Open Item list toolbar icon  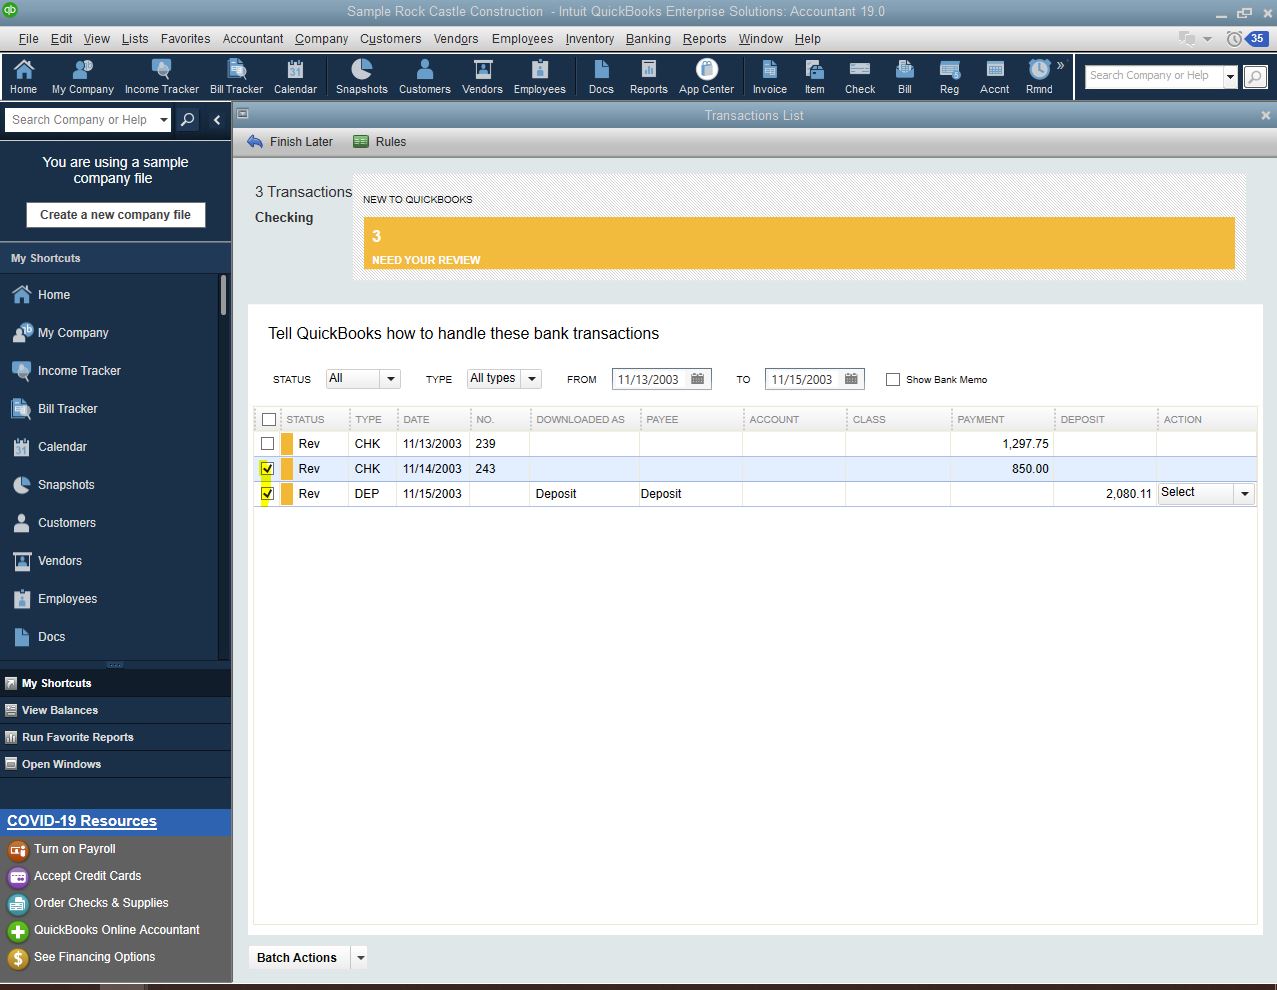click(815, 76)
